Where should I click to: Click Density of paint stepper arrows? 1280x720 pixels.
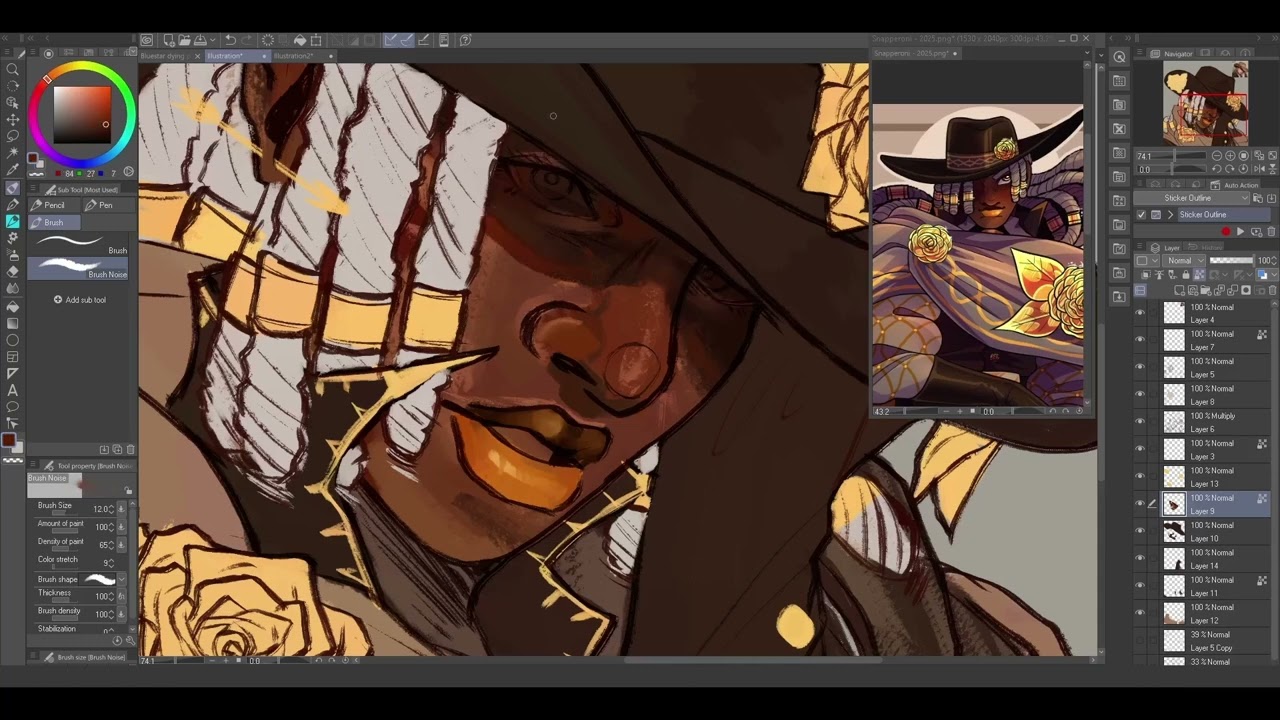click(112, 545)
